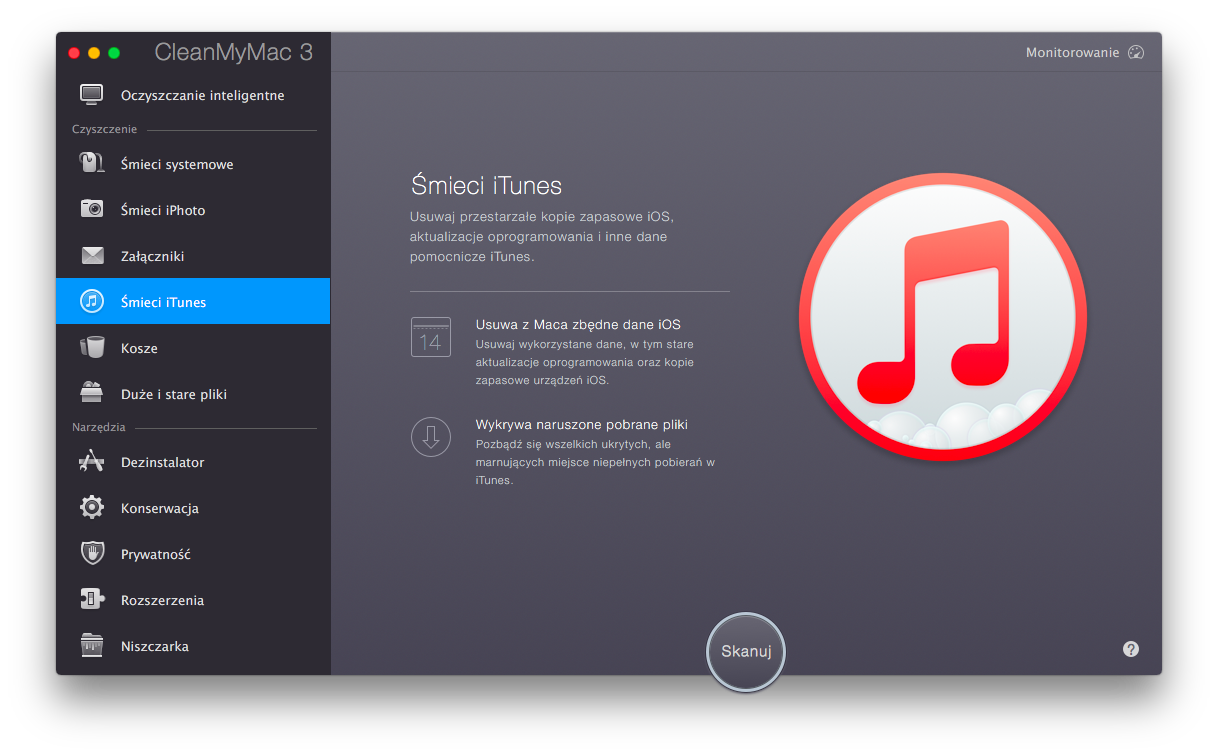Screen dimensions: 1218x755
Task: Open Duże i stare pliki
Action: [x=193, y=394]
